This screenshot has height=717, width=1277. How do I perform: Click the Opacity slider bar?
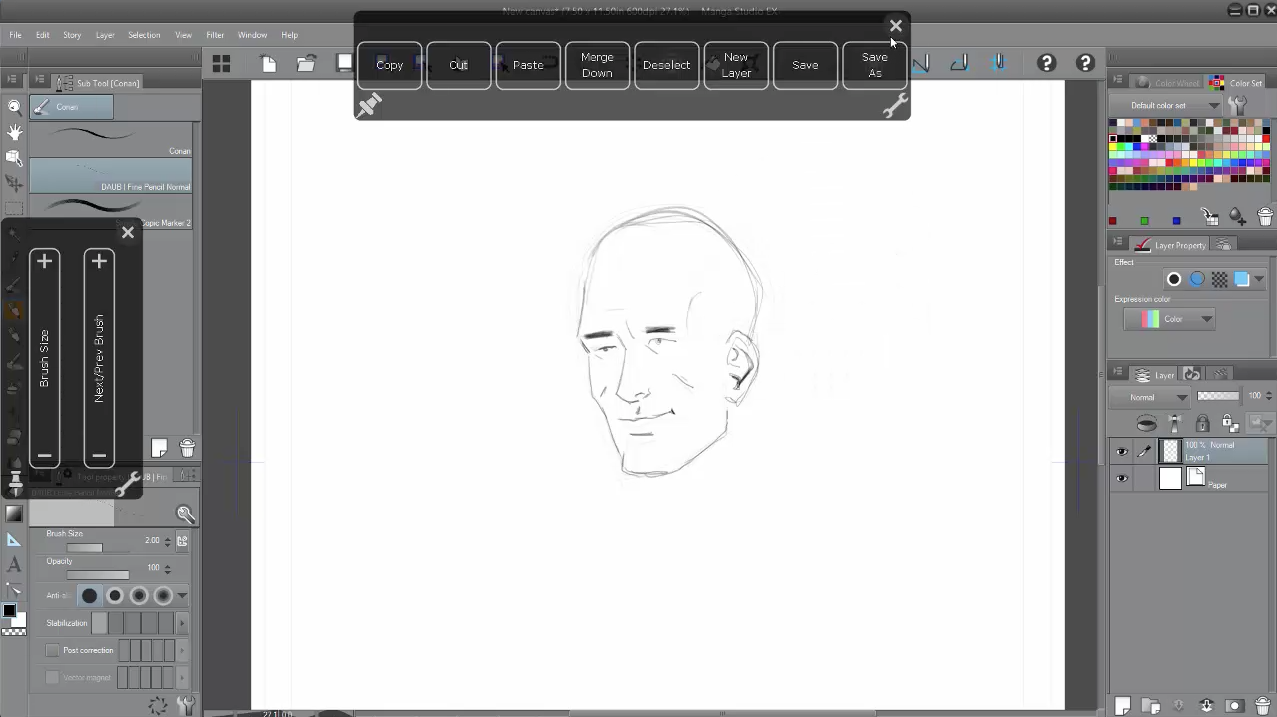98,575
